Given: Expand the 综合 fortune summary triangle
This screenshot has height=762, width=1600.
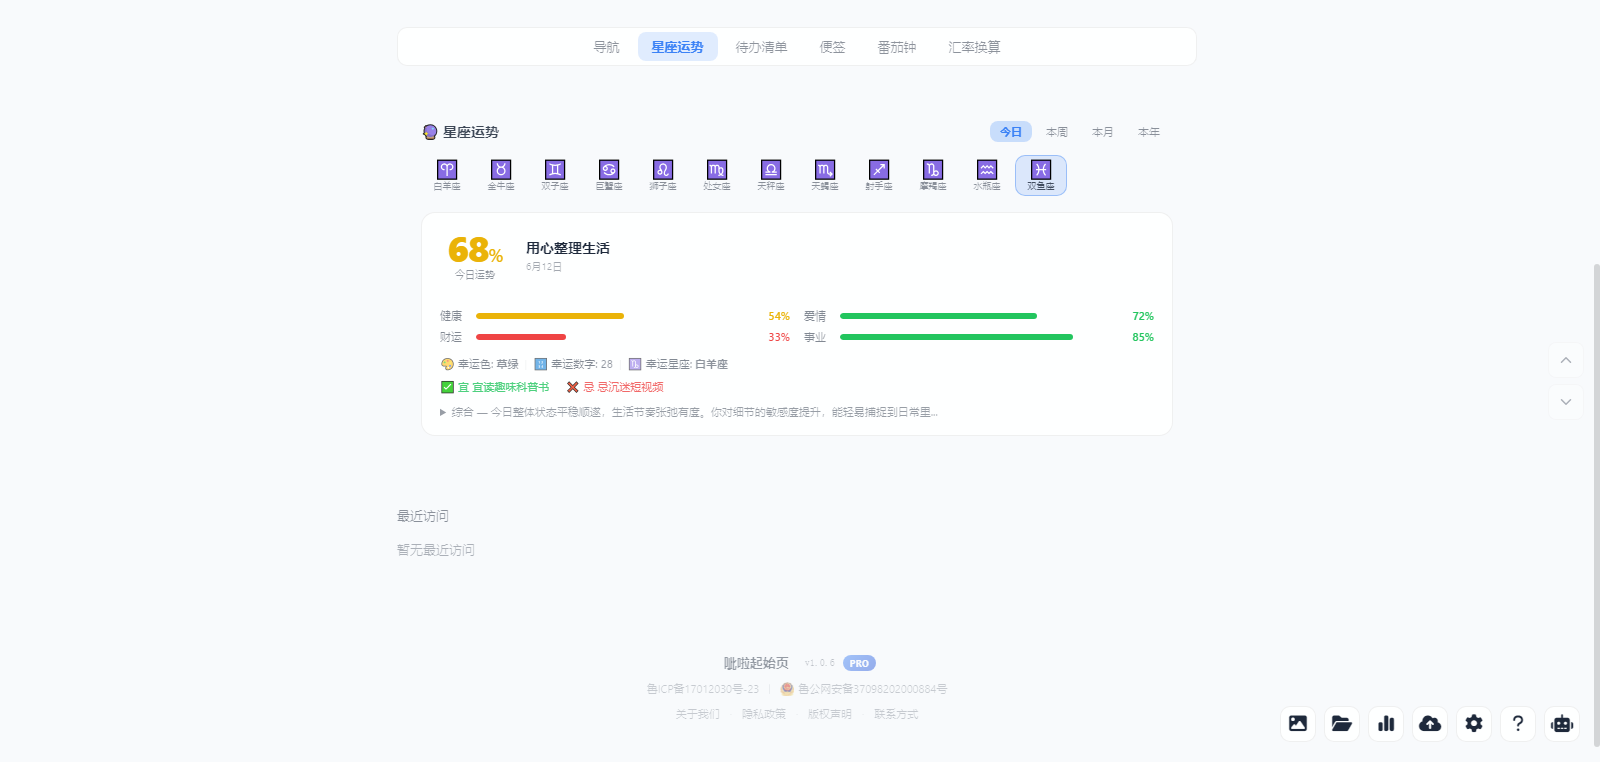Looking at the screenshot, I should coord(443,412).
